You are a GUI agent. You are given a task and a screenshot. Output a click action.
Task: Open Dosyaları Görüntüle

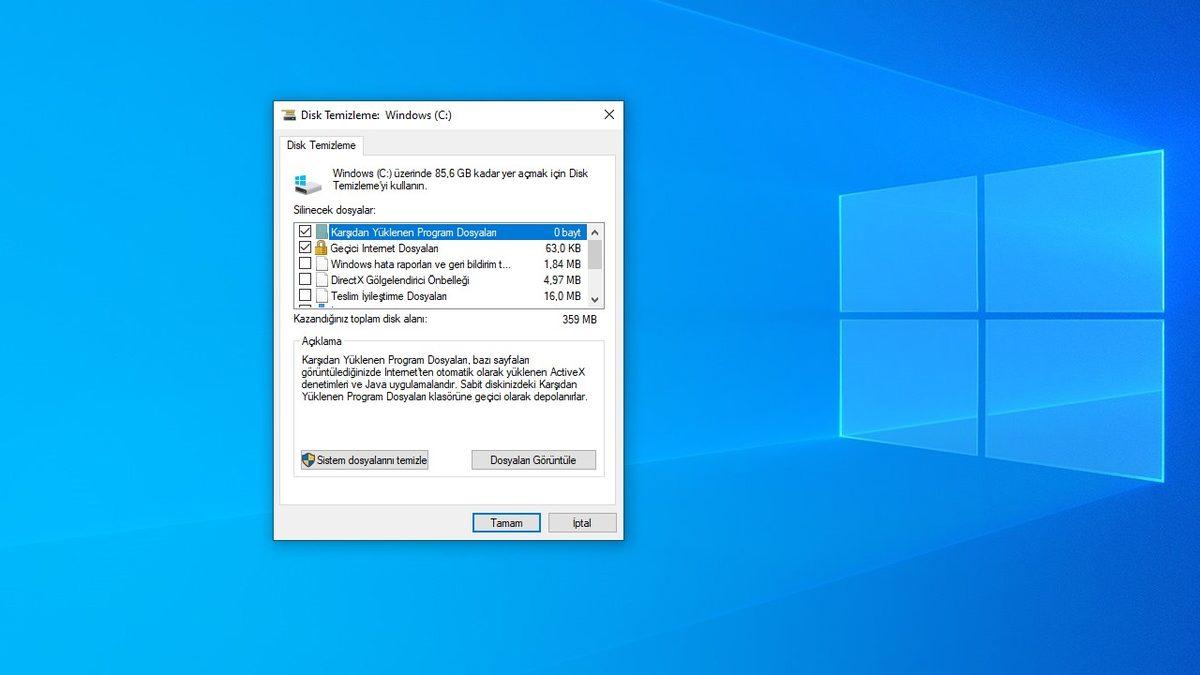pyautogui.click(x=533, y=460)
